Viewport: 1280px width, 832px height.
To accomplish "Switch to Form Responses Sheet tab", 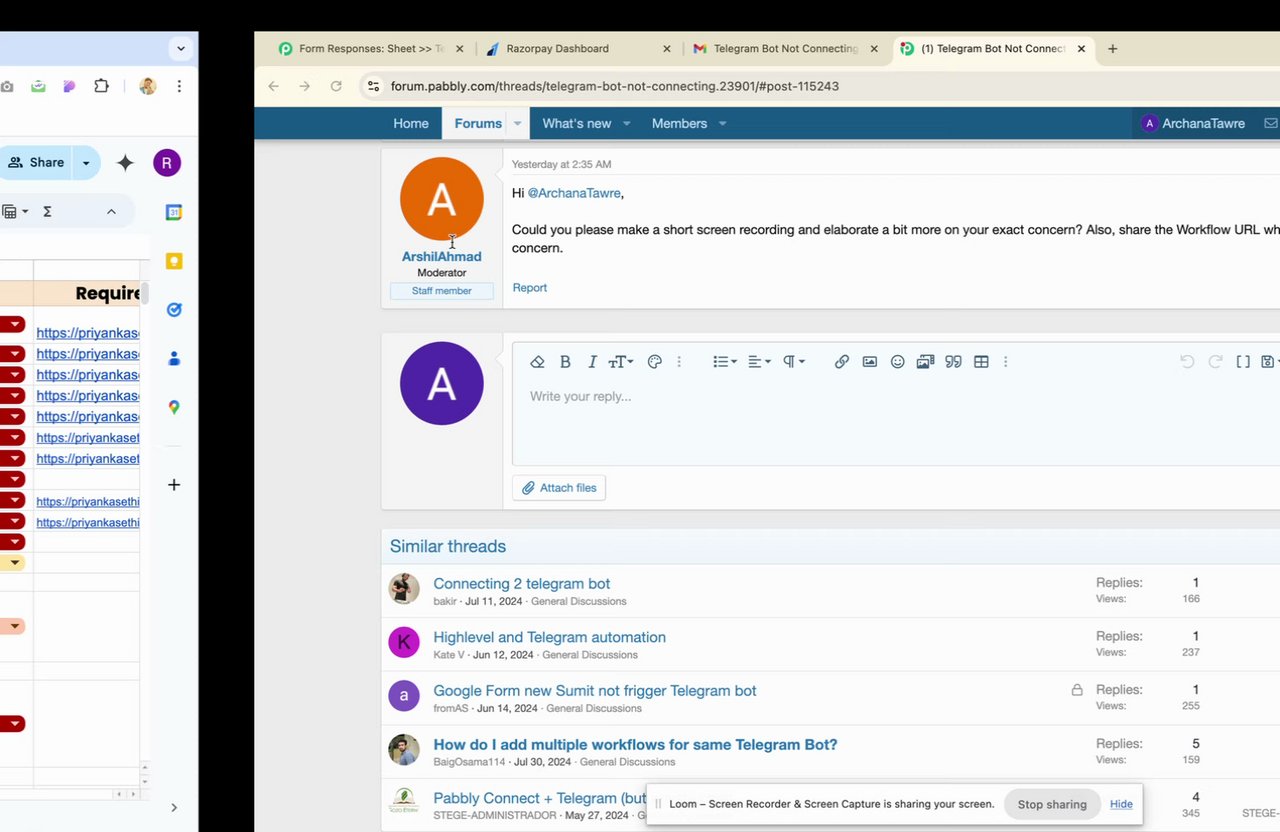I will (x=371, y=48).
